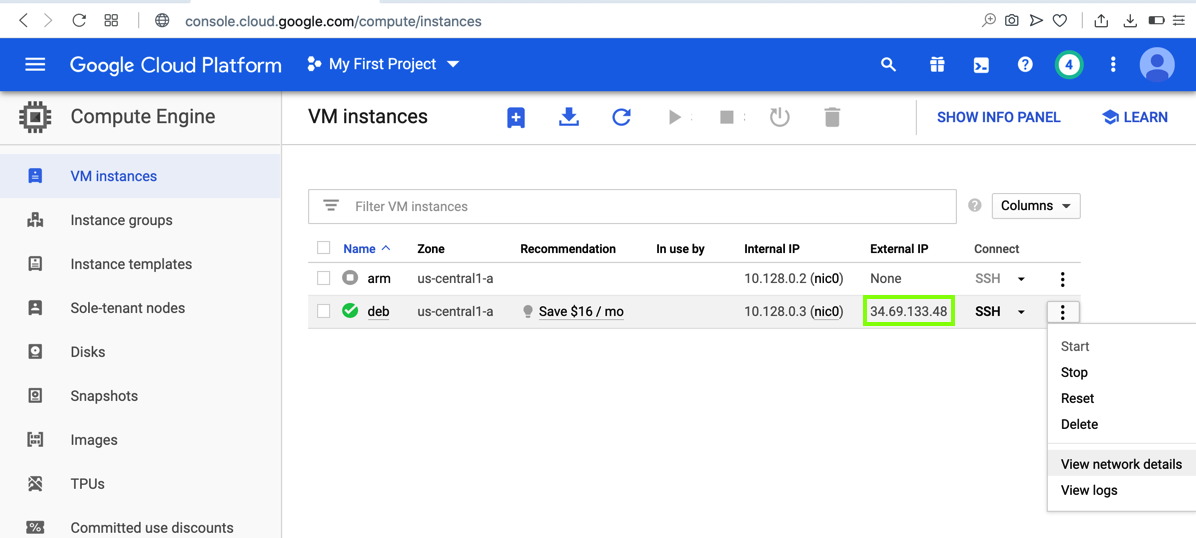Click nic0 link for deb internal IP
The height and width of the screenshot is (538, 1196).
[827, 311]
